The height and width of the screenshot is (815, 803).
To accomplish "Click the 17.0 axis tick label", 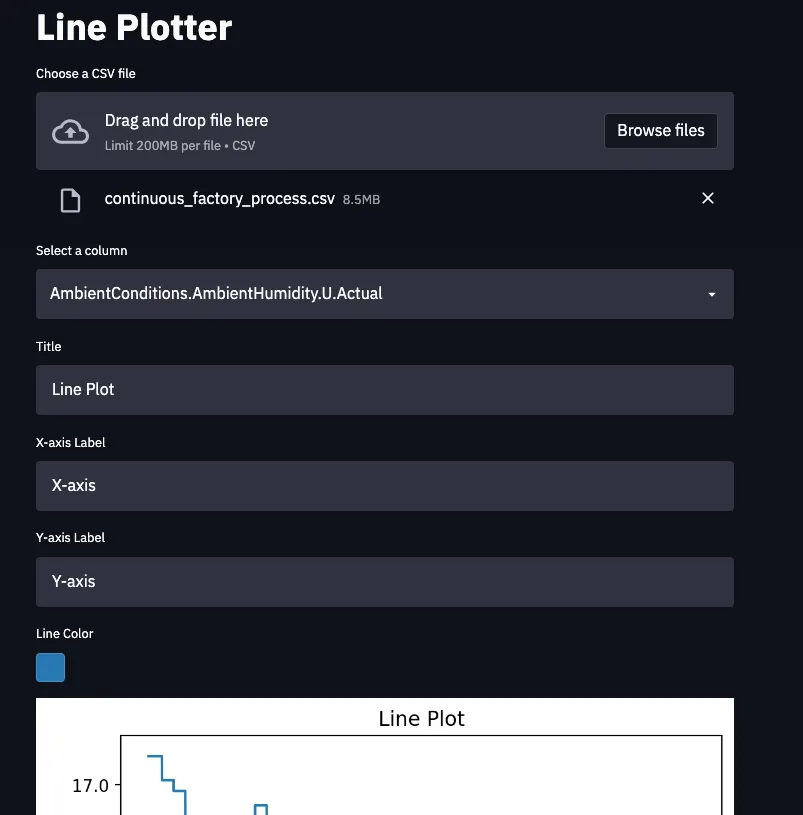I will [89, 785].
